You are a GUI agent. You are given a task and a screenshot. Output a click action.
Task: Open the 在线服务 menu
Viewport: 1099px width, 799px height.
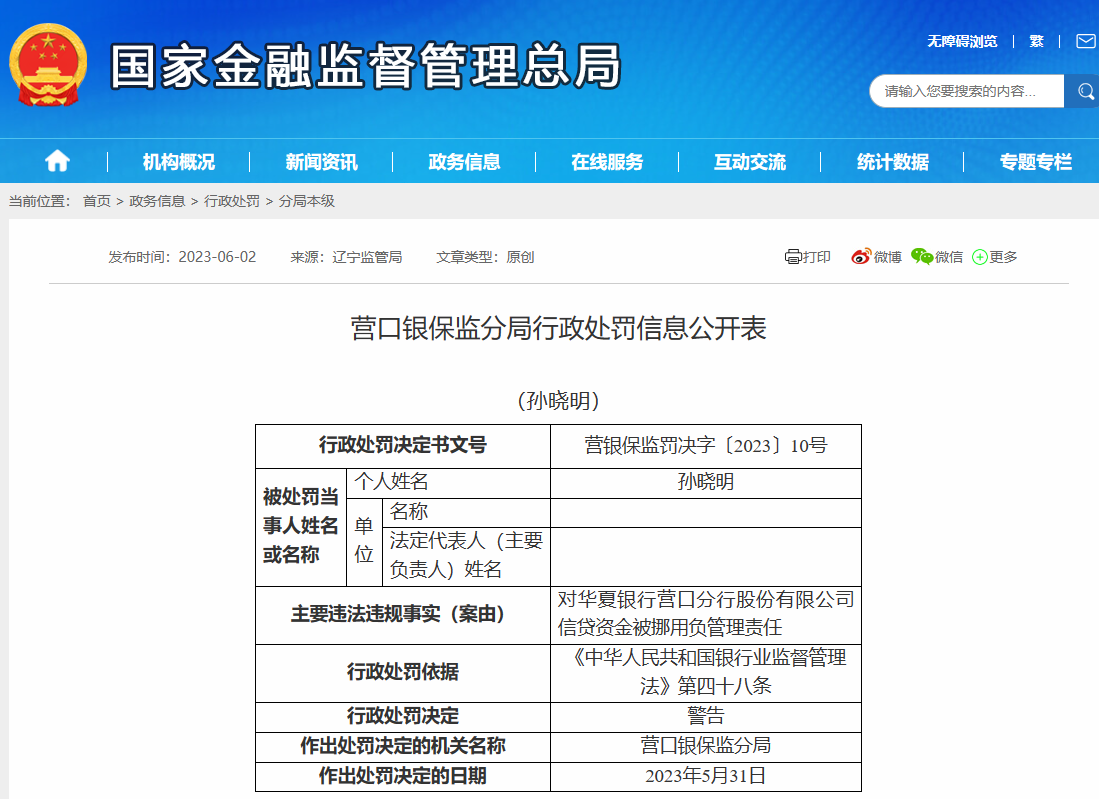[x=607, y=162]
